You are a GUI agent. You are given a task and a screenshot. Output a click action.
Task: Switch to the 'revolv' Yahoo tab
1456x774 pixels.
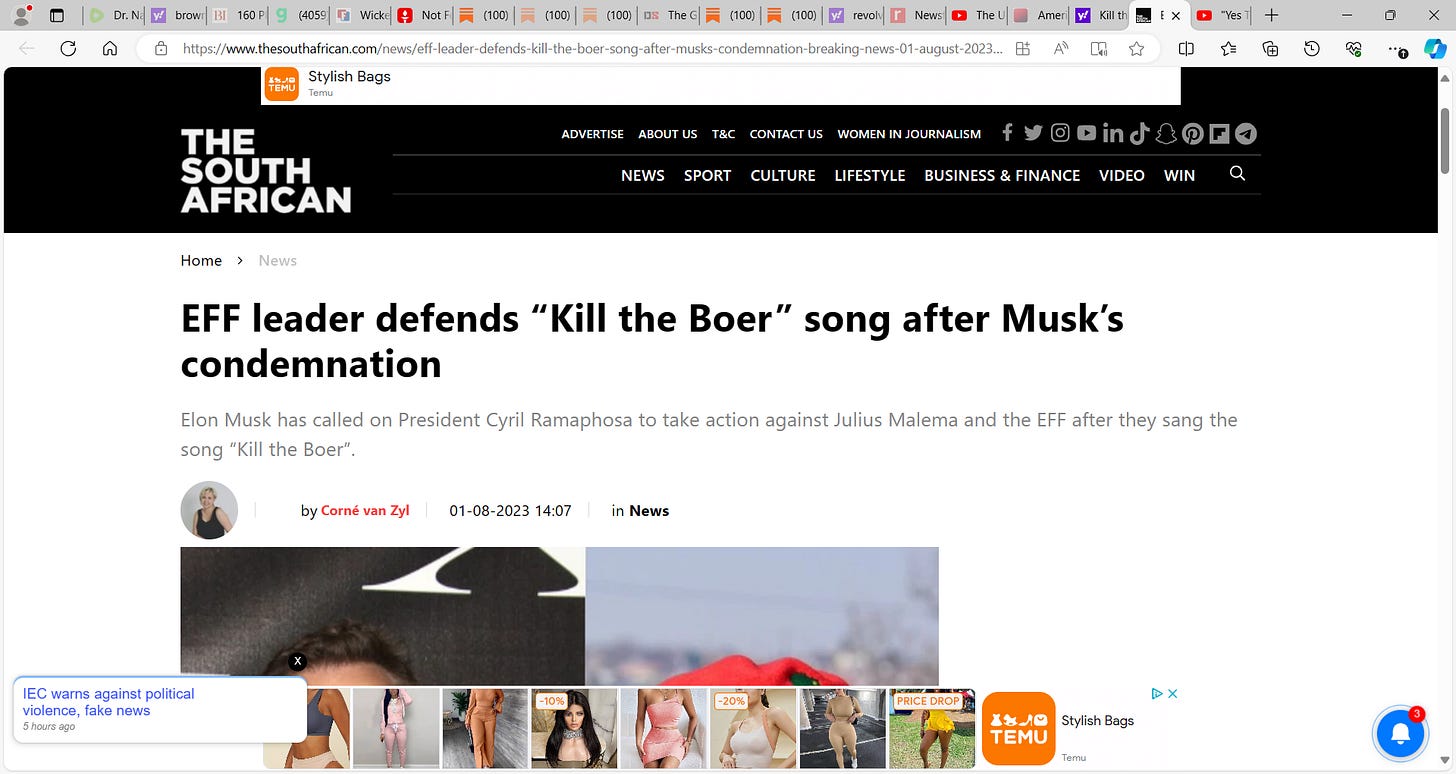click(x=854, y=15)
